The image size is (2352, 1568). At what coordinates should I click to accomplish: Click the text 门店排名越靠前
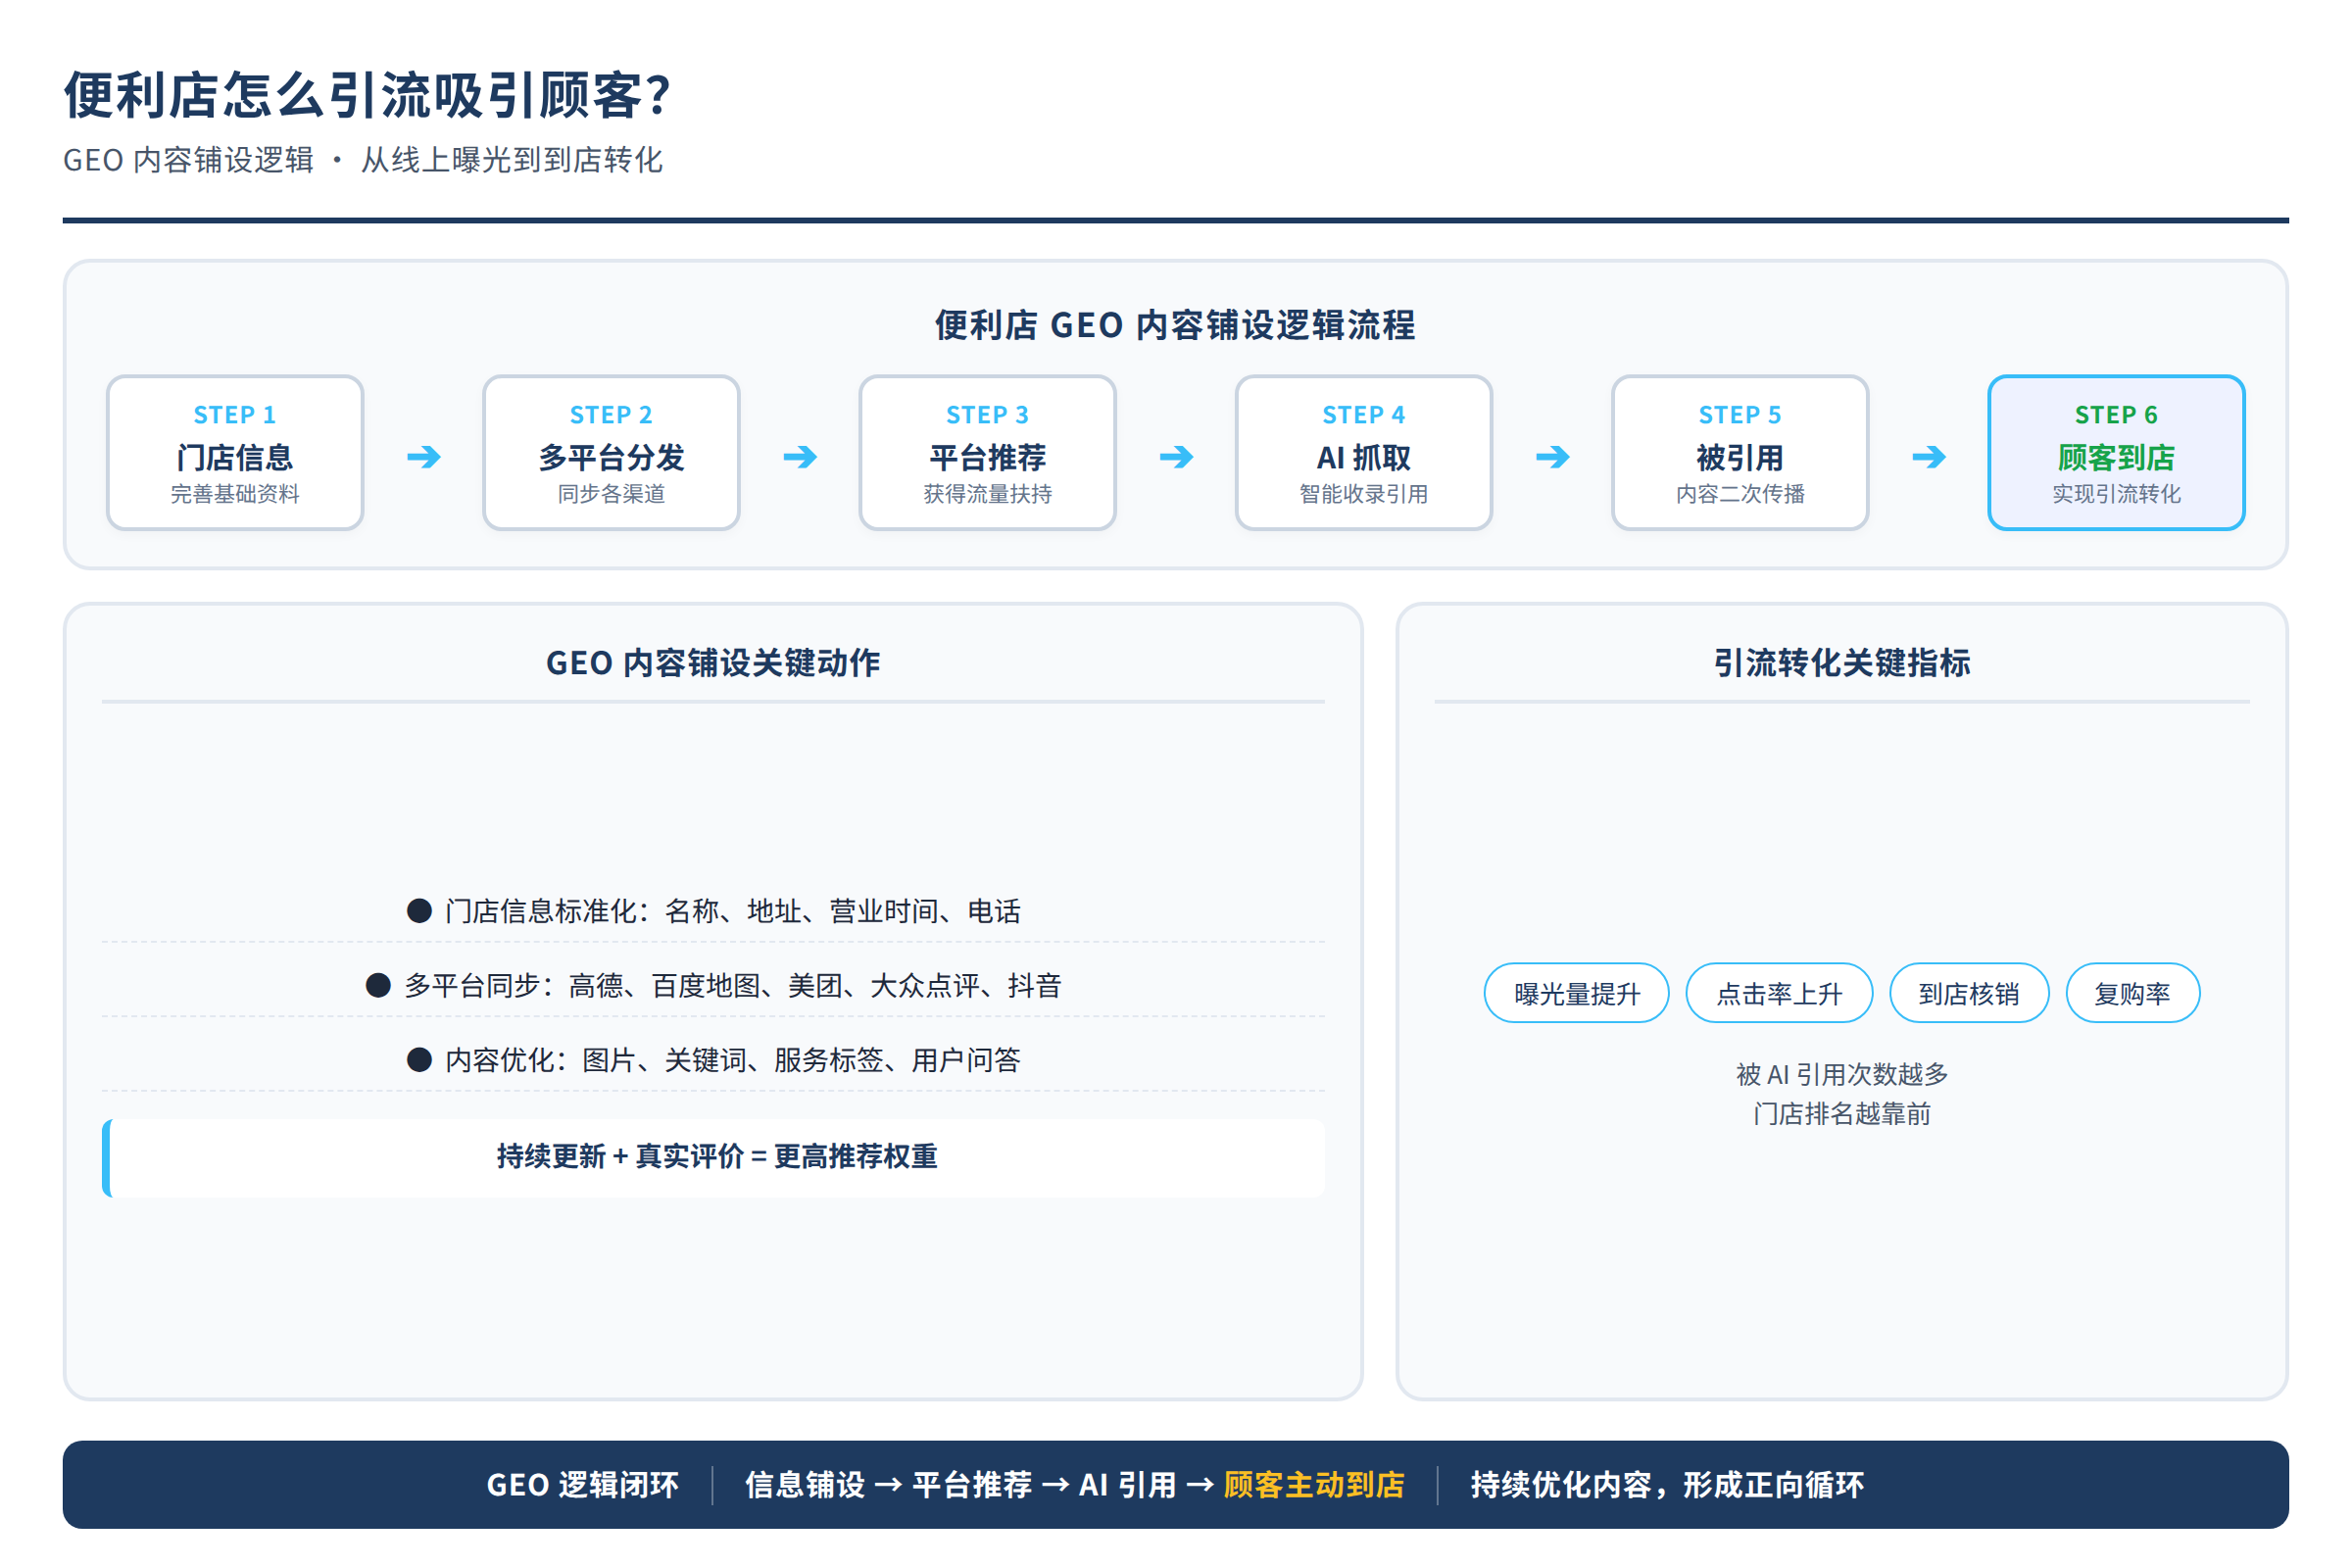(x=1842, y=1114)
